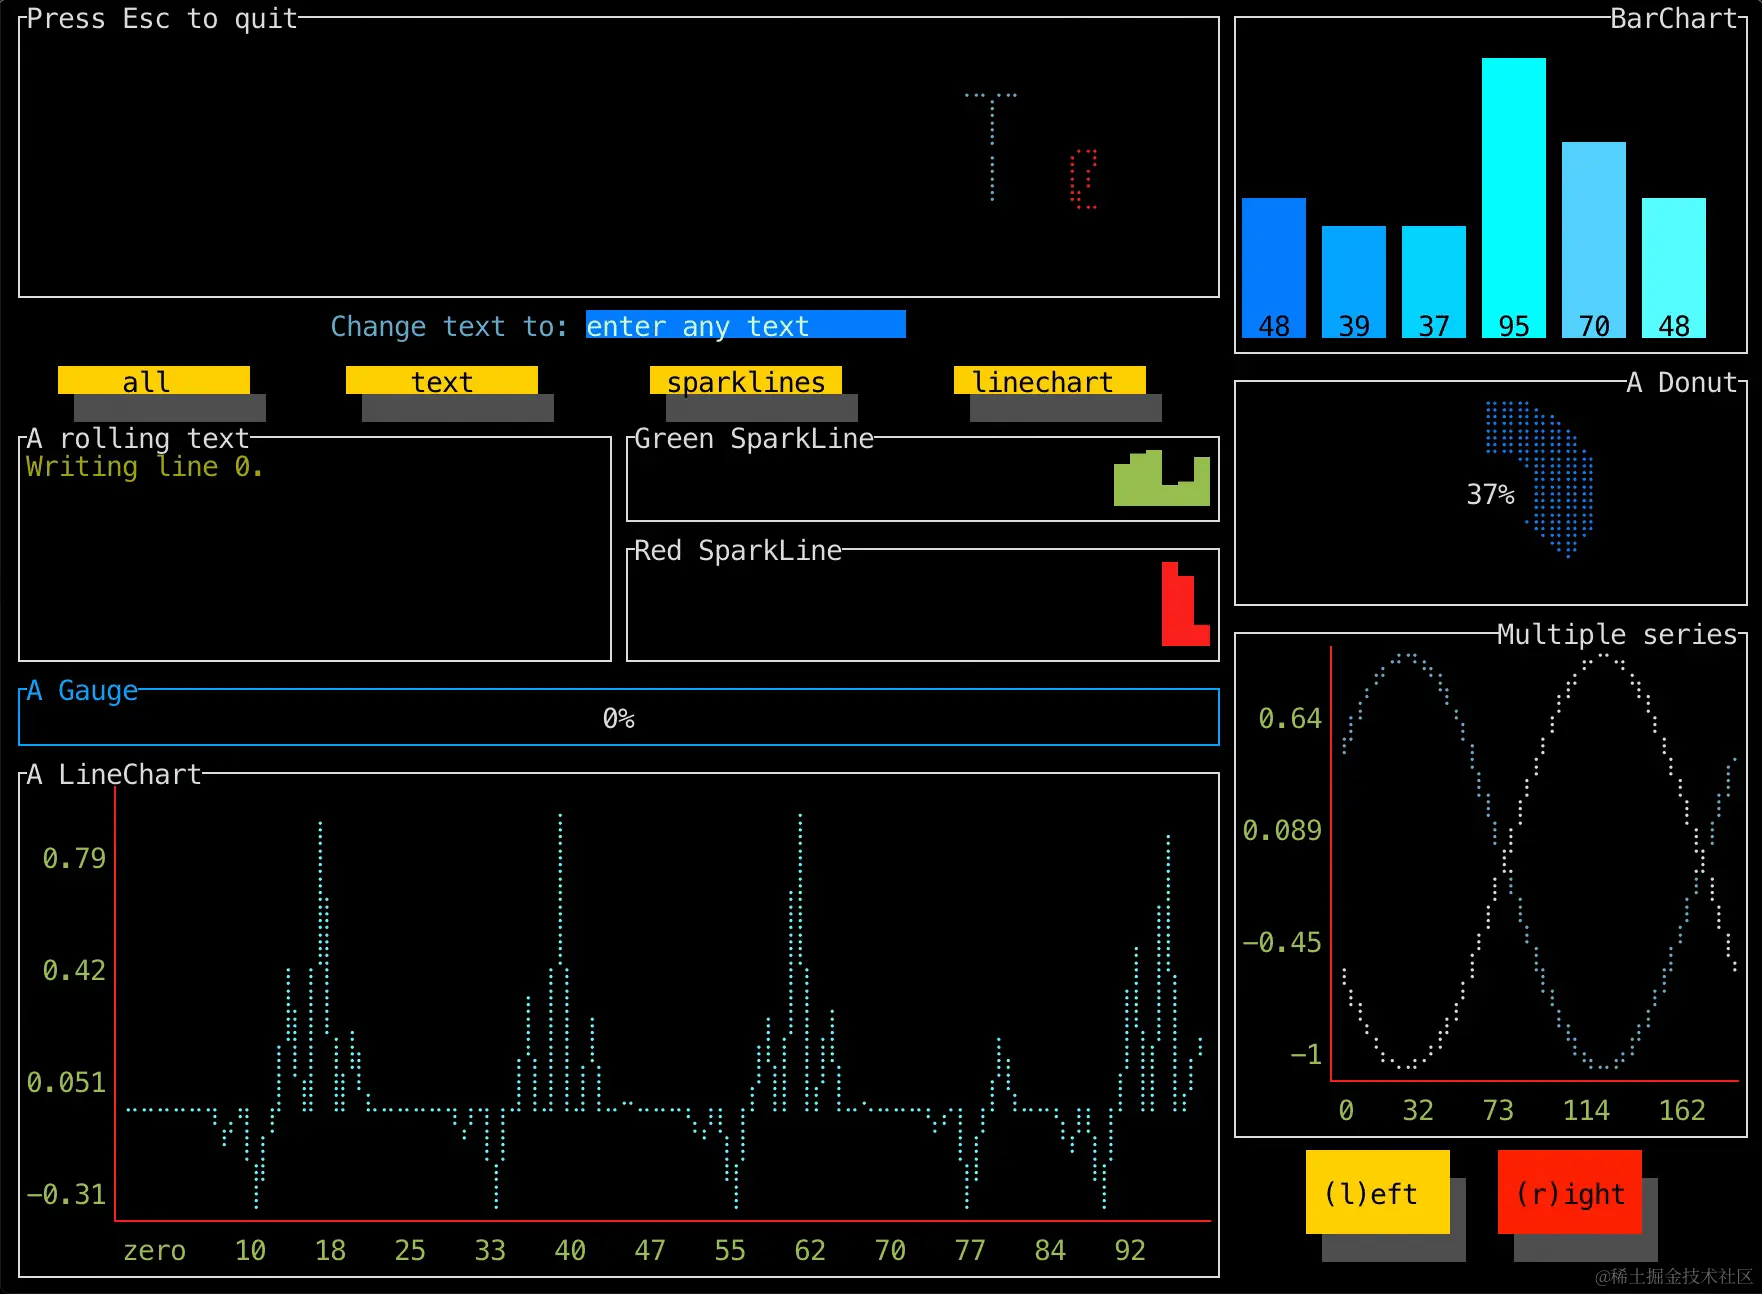Click the bar chart bar labeled 39
Viewport: 1762px width, 1294px height.
point(1354,282)
